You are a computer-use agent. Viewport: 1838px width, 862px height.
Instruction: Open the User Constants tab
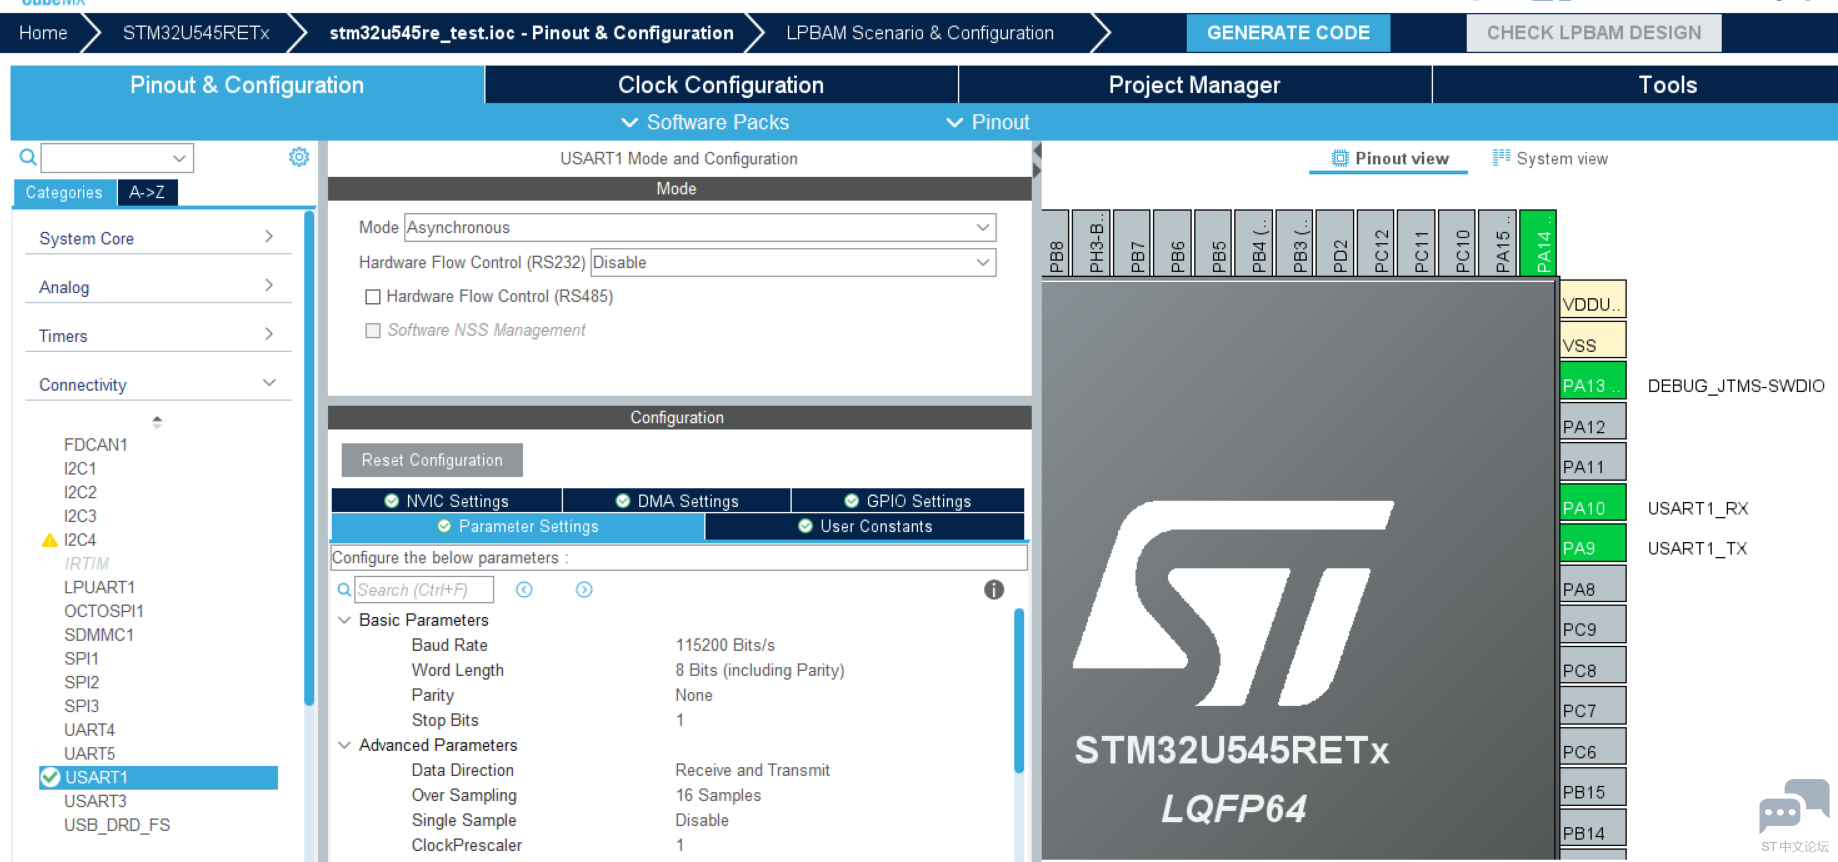tap(865, 526)
